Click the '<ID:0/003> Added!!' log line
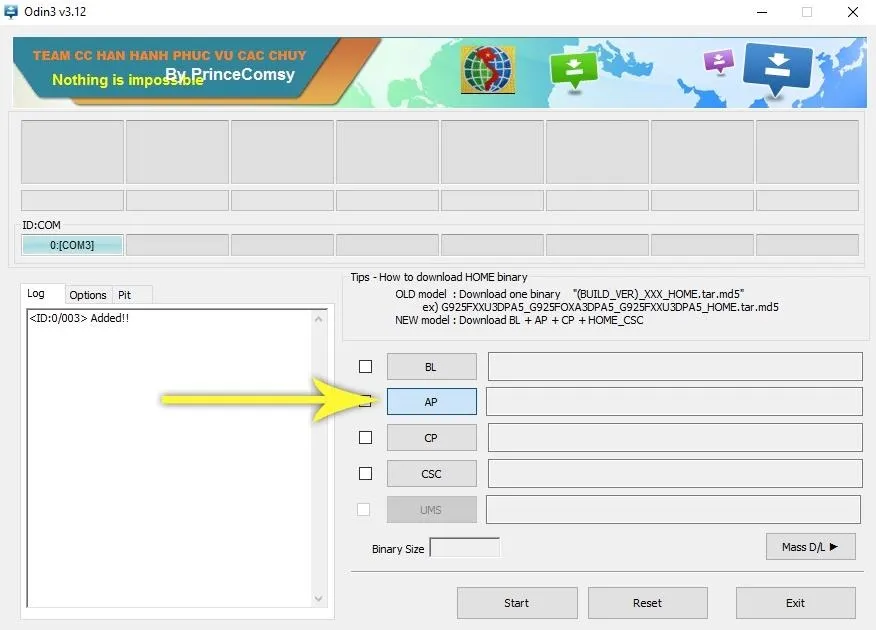876x630 pixels. tap(79, 318)
